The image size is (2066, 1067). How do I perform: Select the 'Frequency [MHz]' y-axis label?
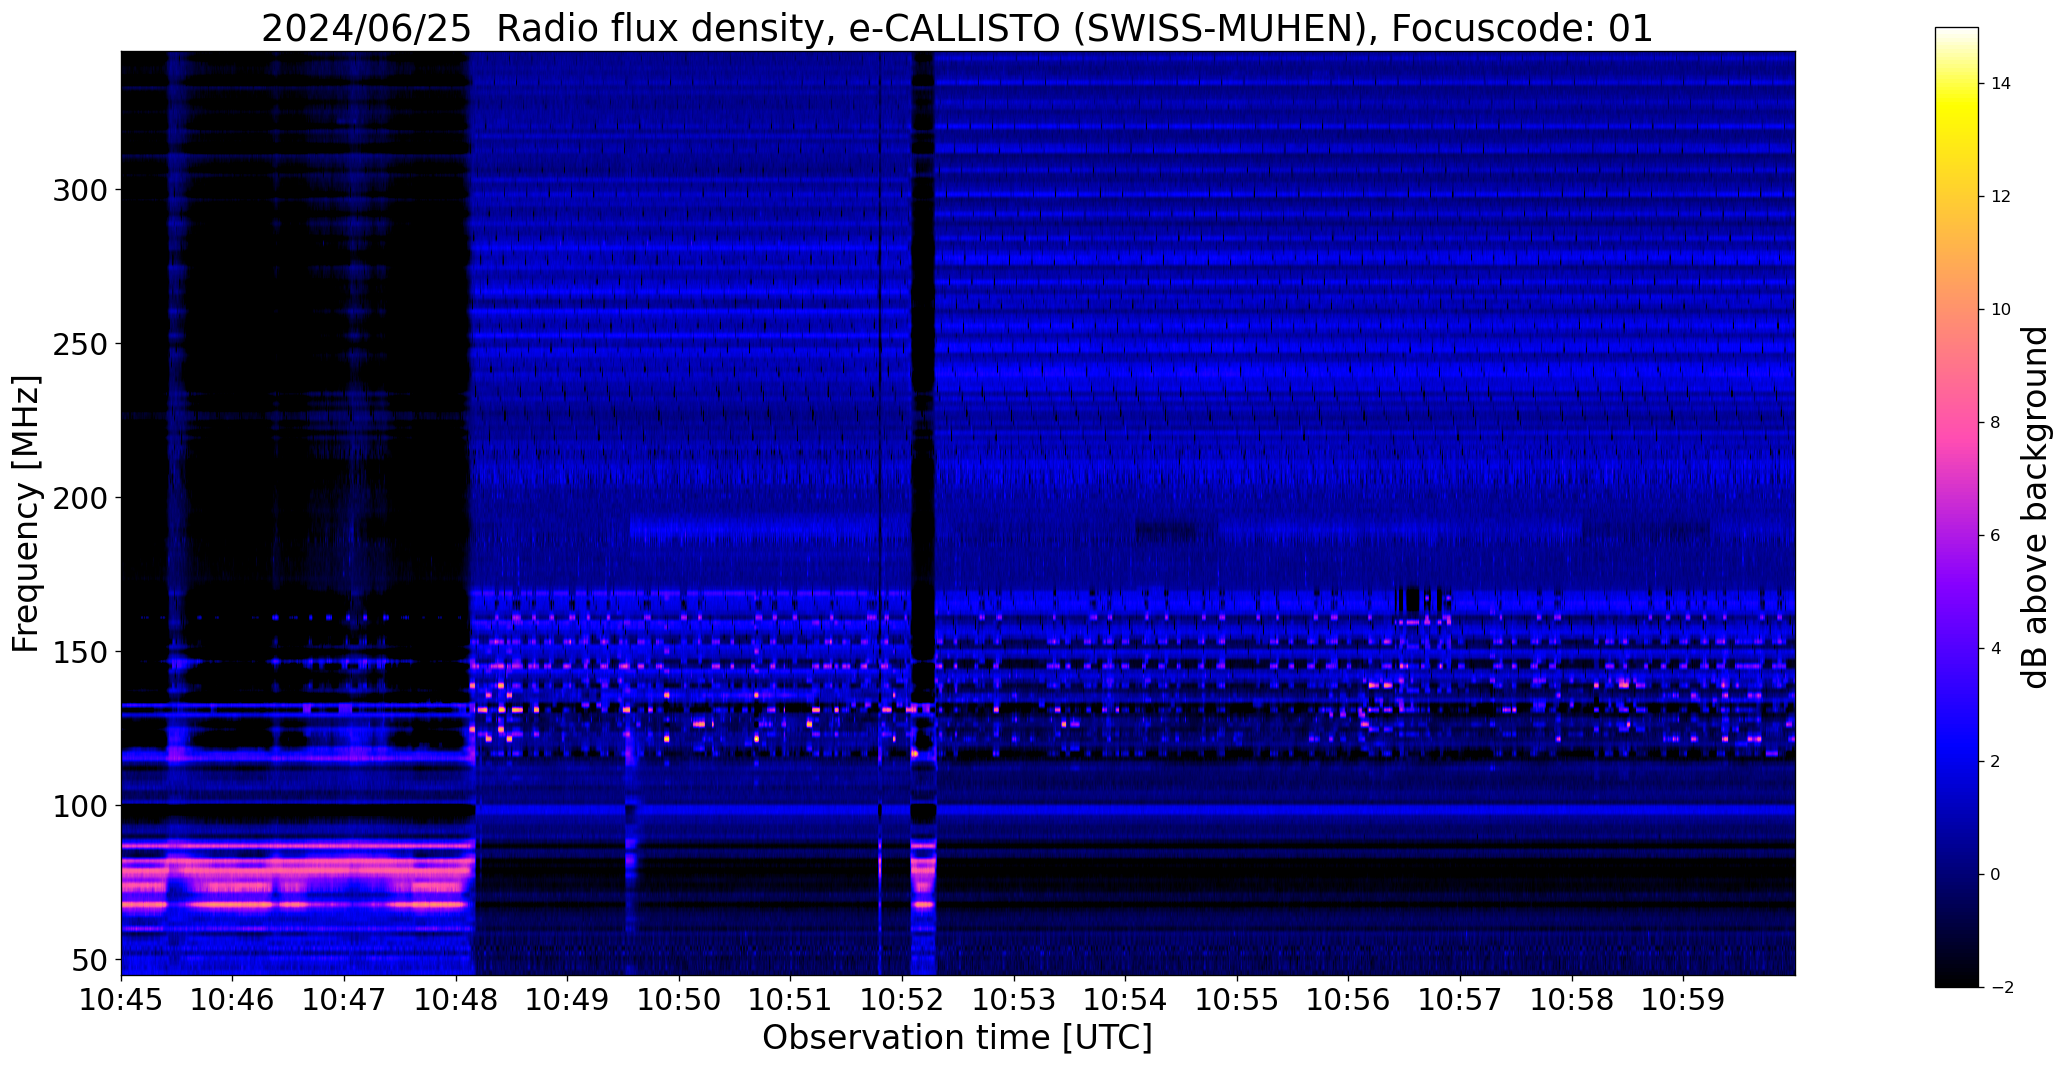[27, 514]
